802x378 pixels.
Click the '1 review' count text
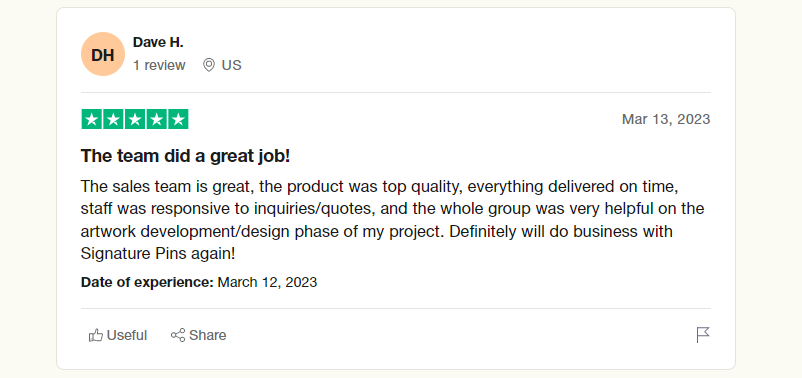[159, 65]
